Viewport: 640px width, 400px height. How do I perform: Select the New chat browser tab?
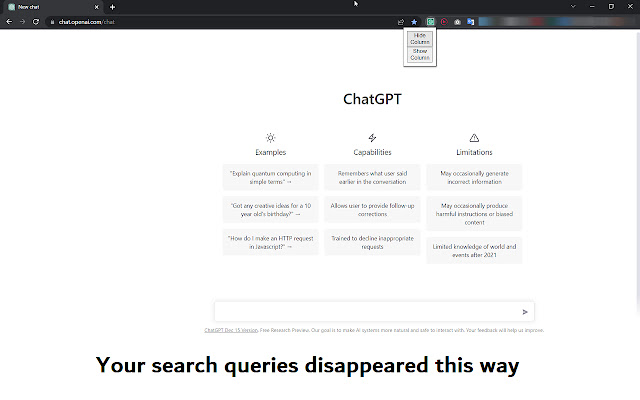pos(50,7)
